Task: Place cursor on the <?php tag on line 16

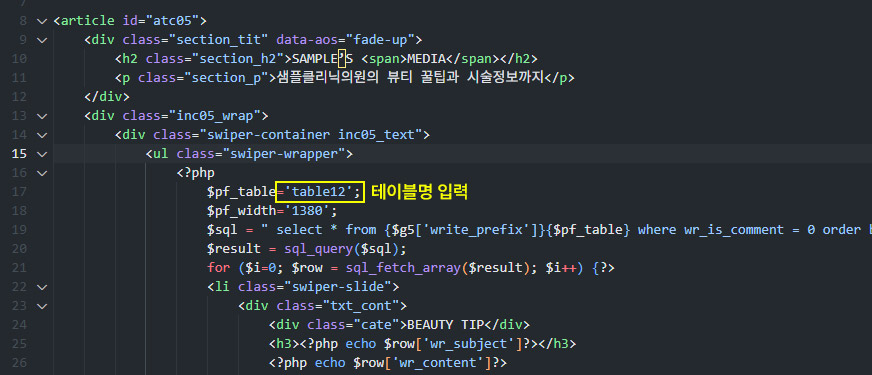Action: (196, 172)
